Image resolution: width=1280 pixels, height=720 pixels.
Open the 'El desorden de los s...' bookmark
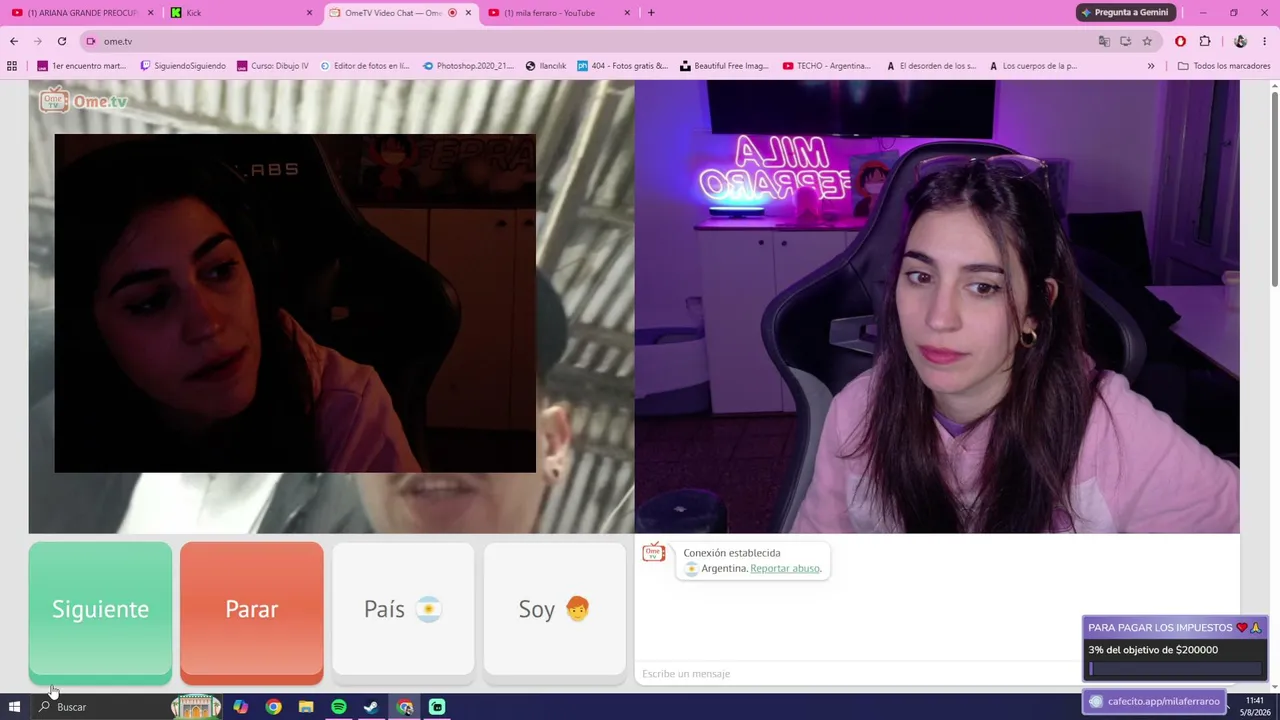[931, 66]
